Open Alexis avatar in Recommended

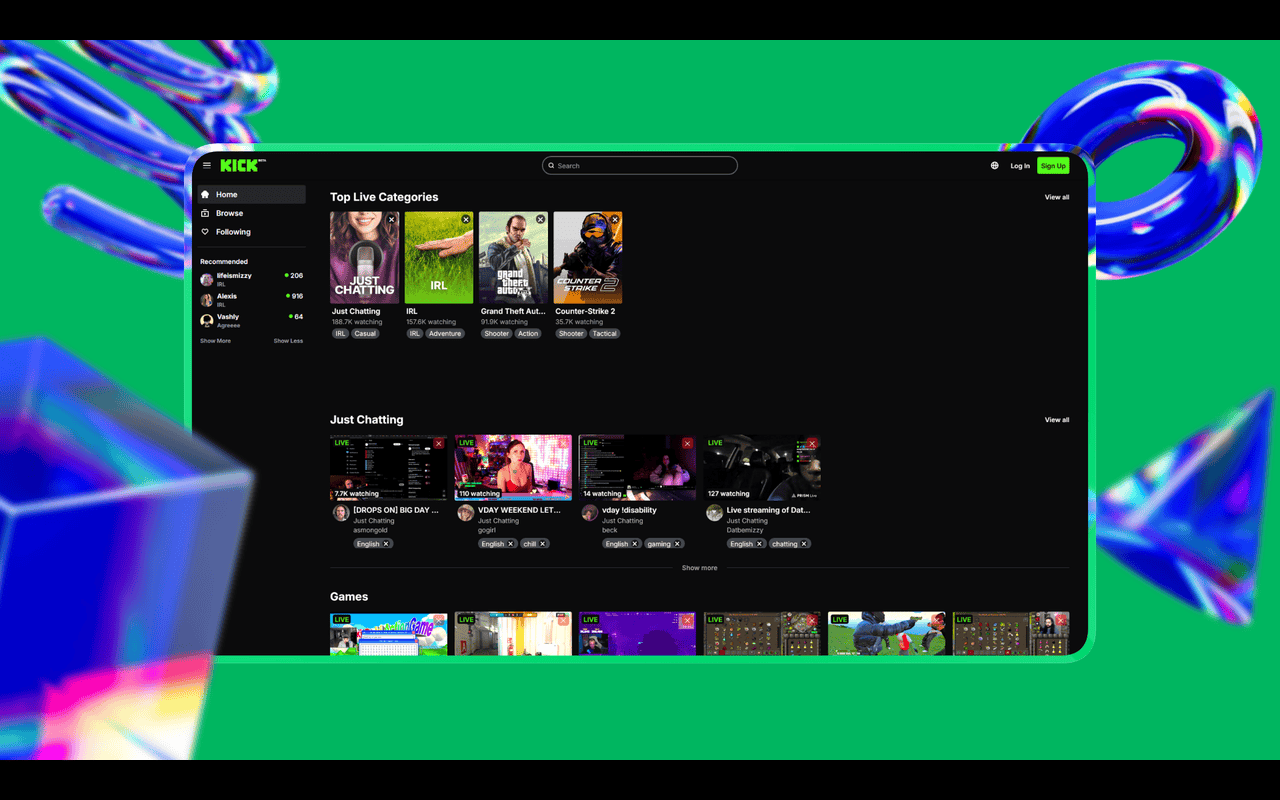(x=207, y=300)
